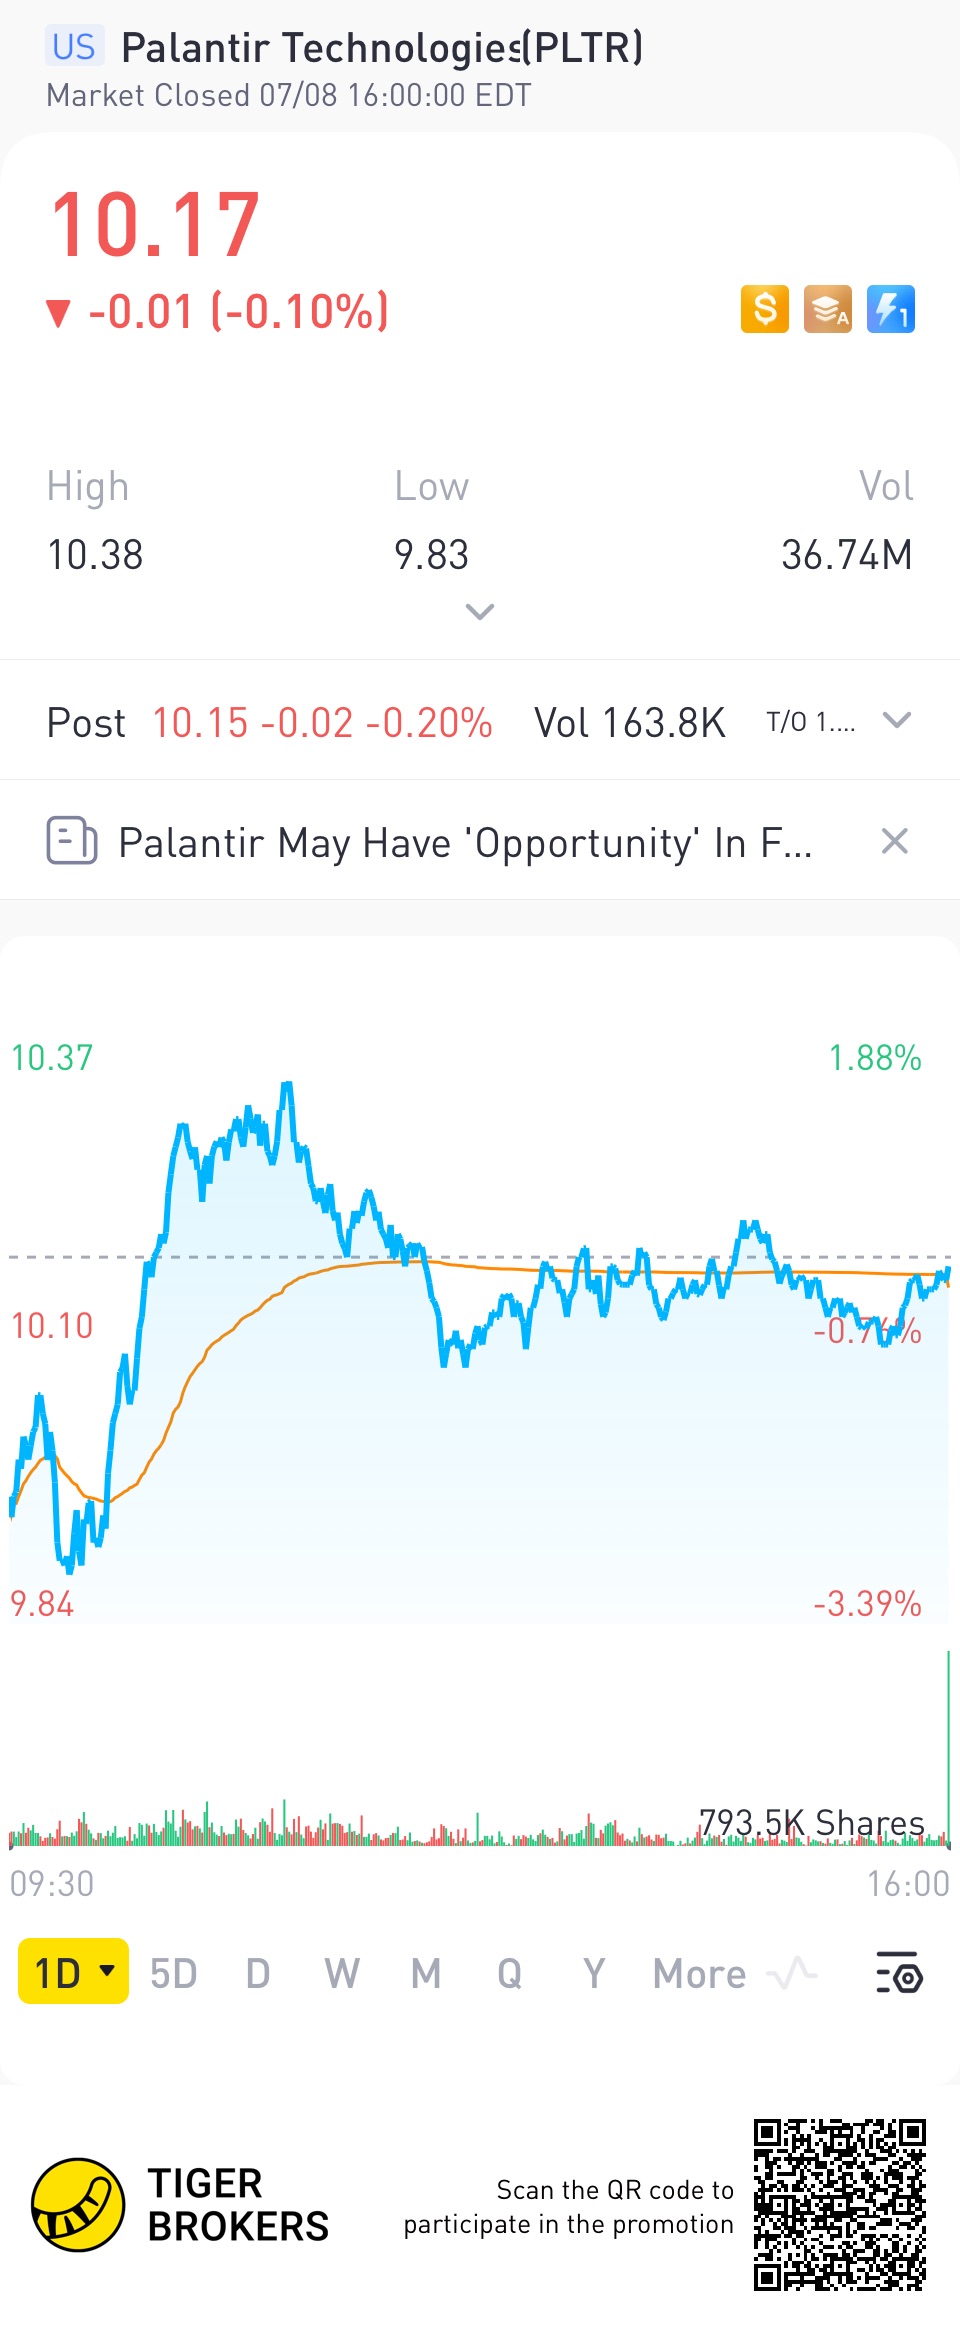The width and height of the screenshot is (960, 2325).
Task: Expand the post-market data row
Action: point(897,721)
